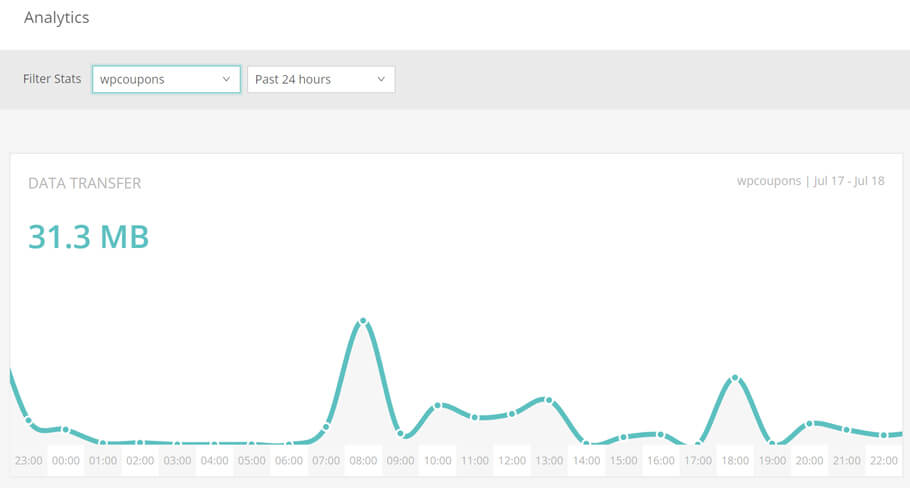The width and height of the screenshot is (910, 488).
Task: Click the 31.3 MB total value
Action: [89, 237]
